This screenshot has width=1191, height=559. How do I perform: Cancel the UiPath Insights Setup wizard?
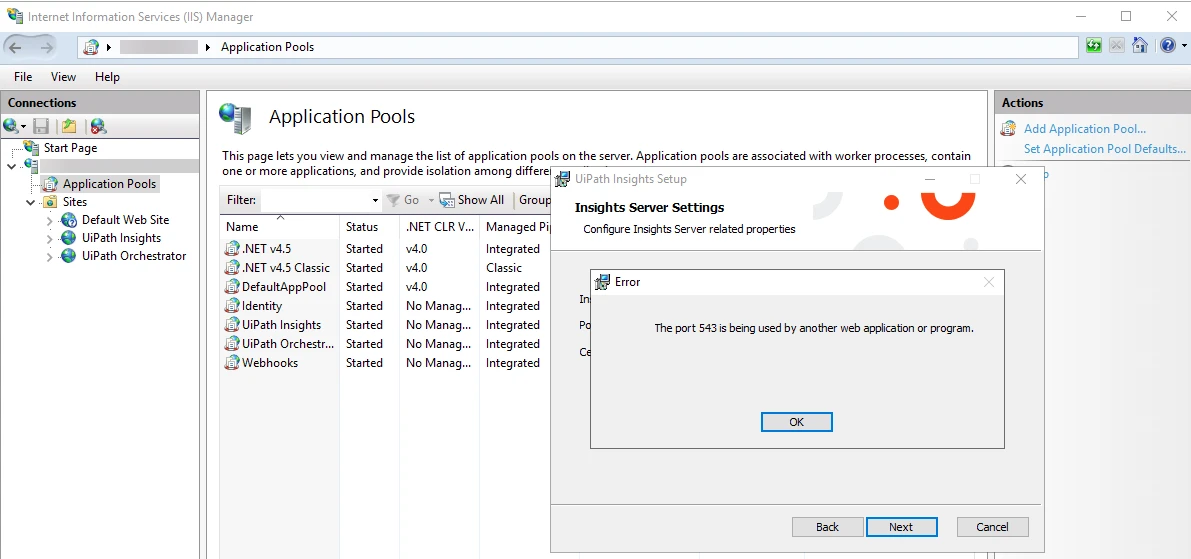[x=992, y=527]
